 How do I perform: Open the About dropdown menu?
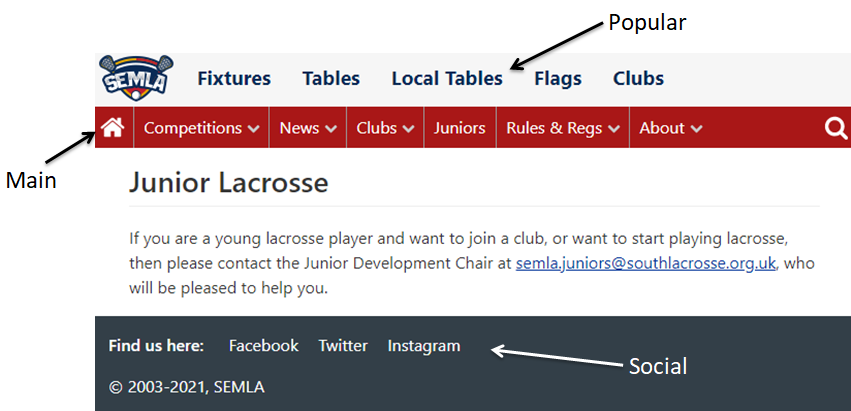[x=671, y=128]
